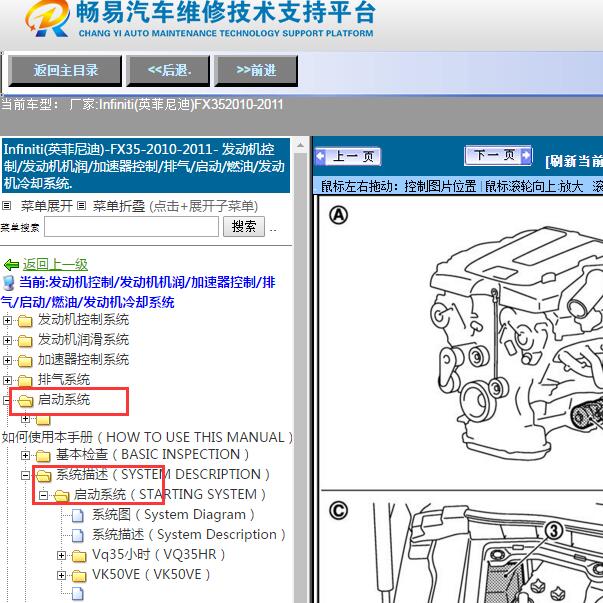Expand the 加速器控制系统 tree node
The image size is (603, 603).
click(7, 360)
